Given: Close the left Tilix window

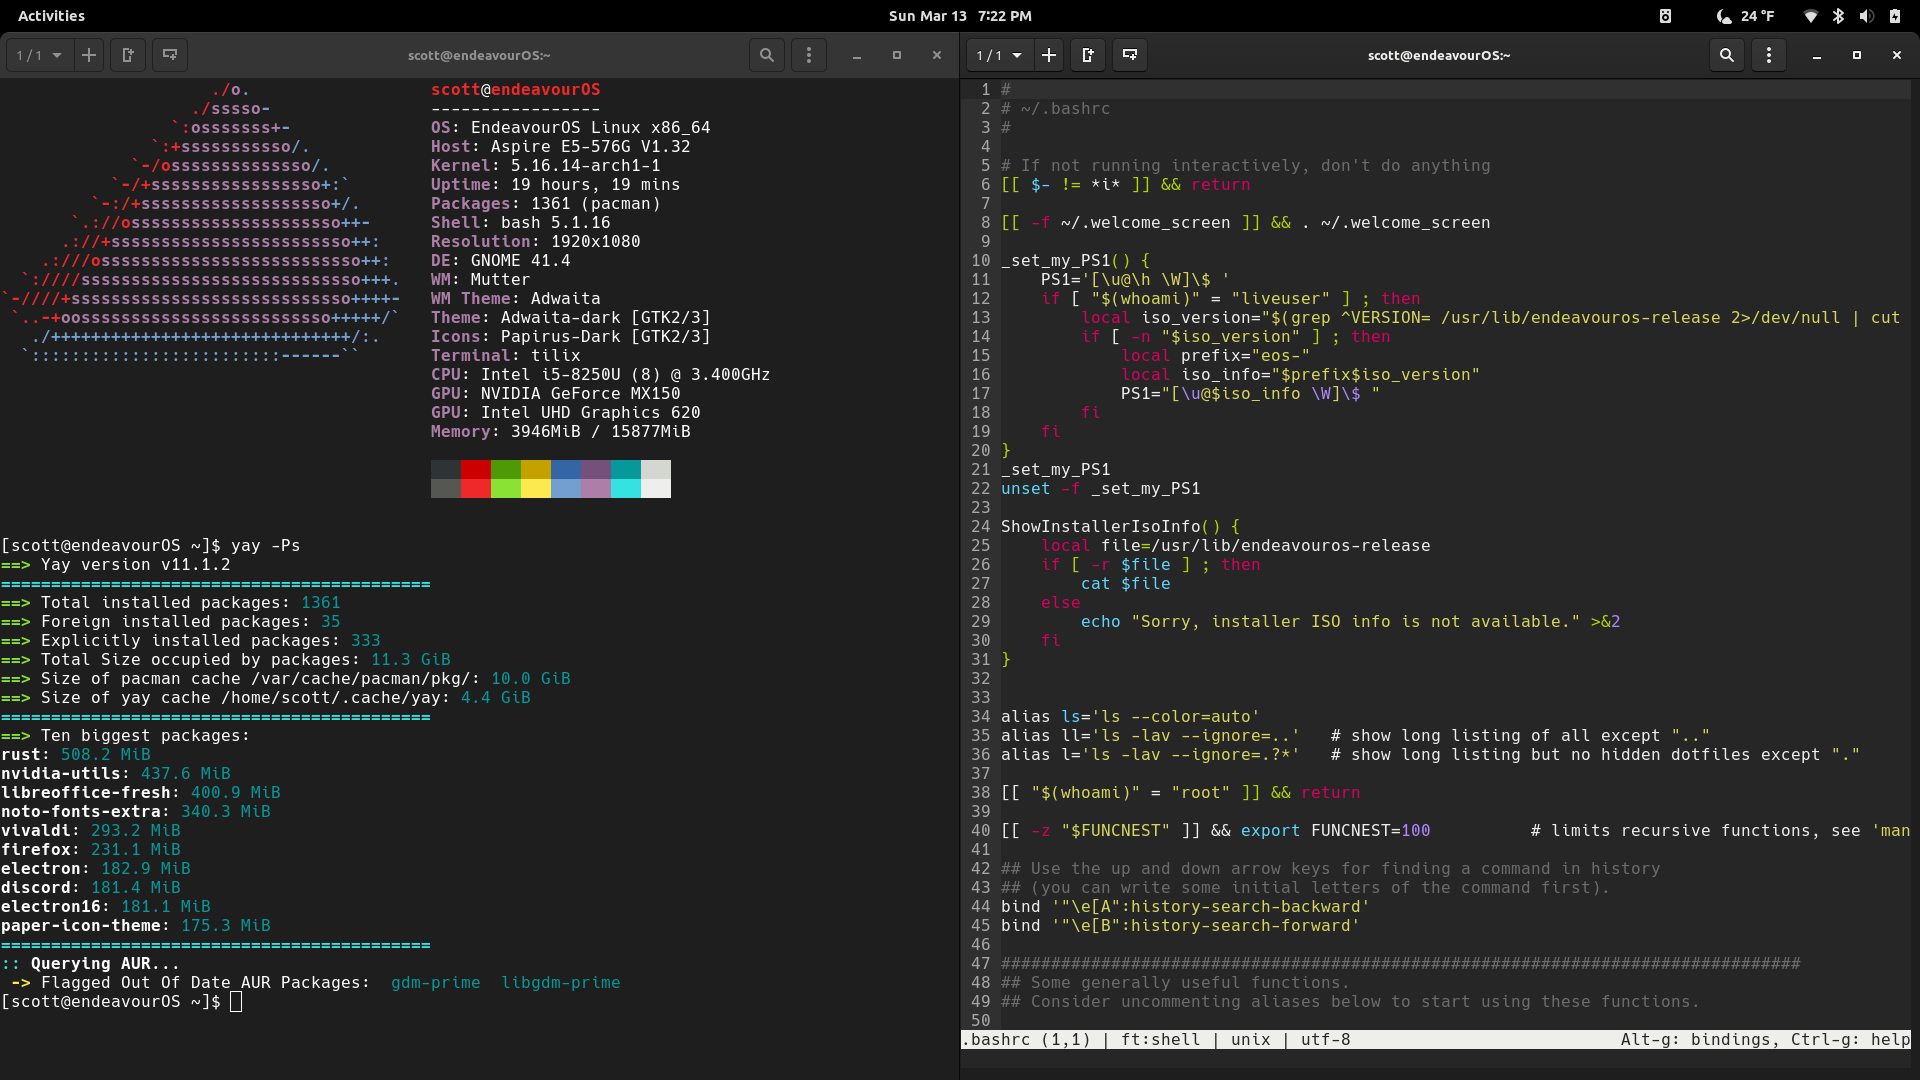Looking at the screenshot, I should 937,56.
